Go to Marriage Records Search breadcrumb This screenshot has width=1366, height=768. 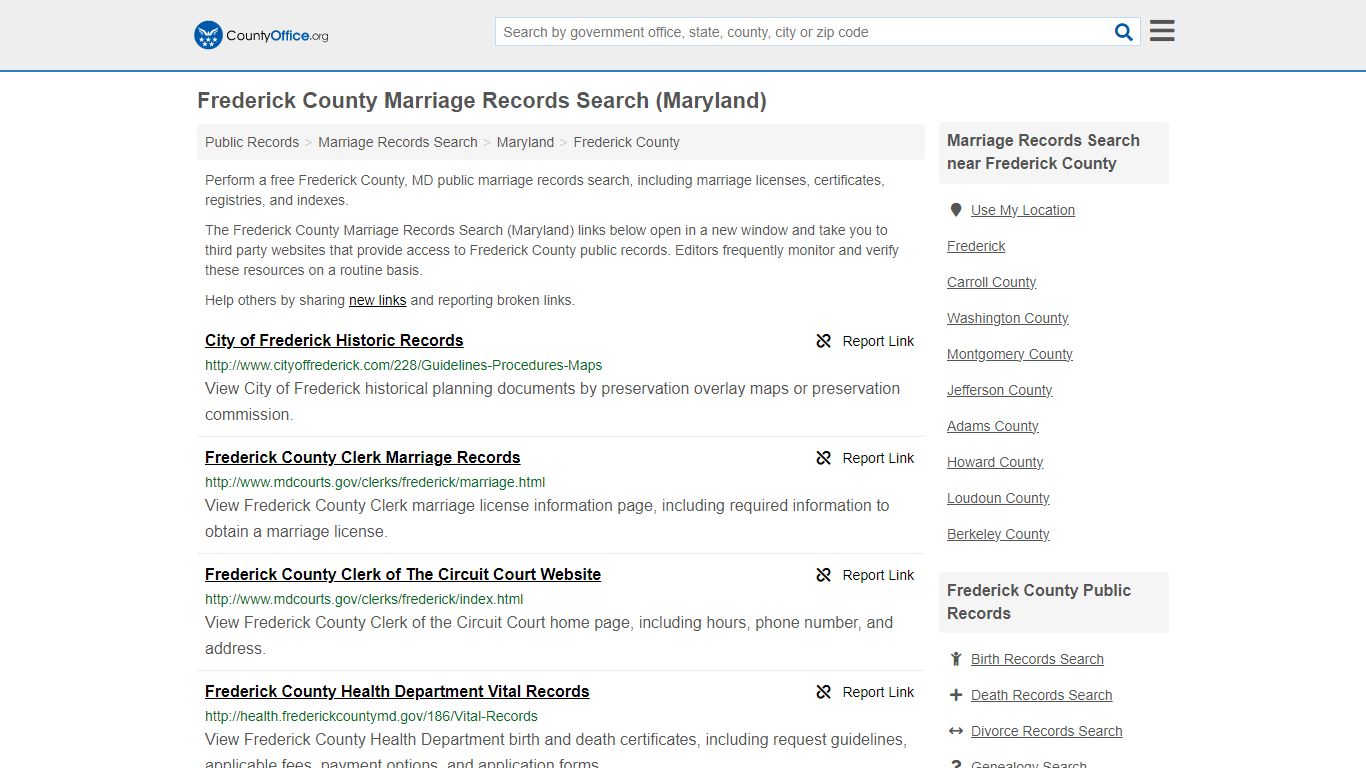pos(398,142)
